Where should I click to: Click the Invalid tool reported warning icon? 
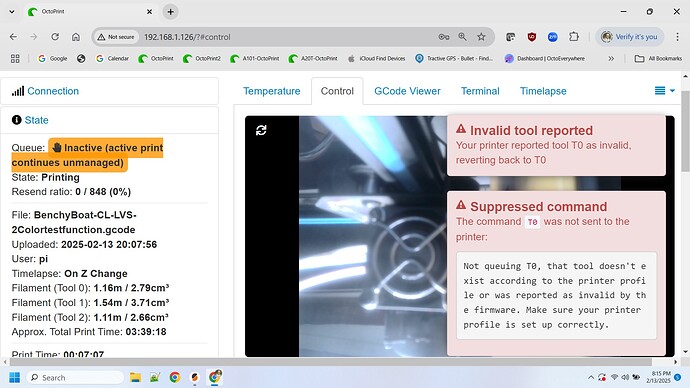pos(461,129)
